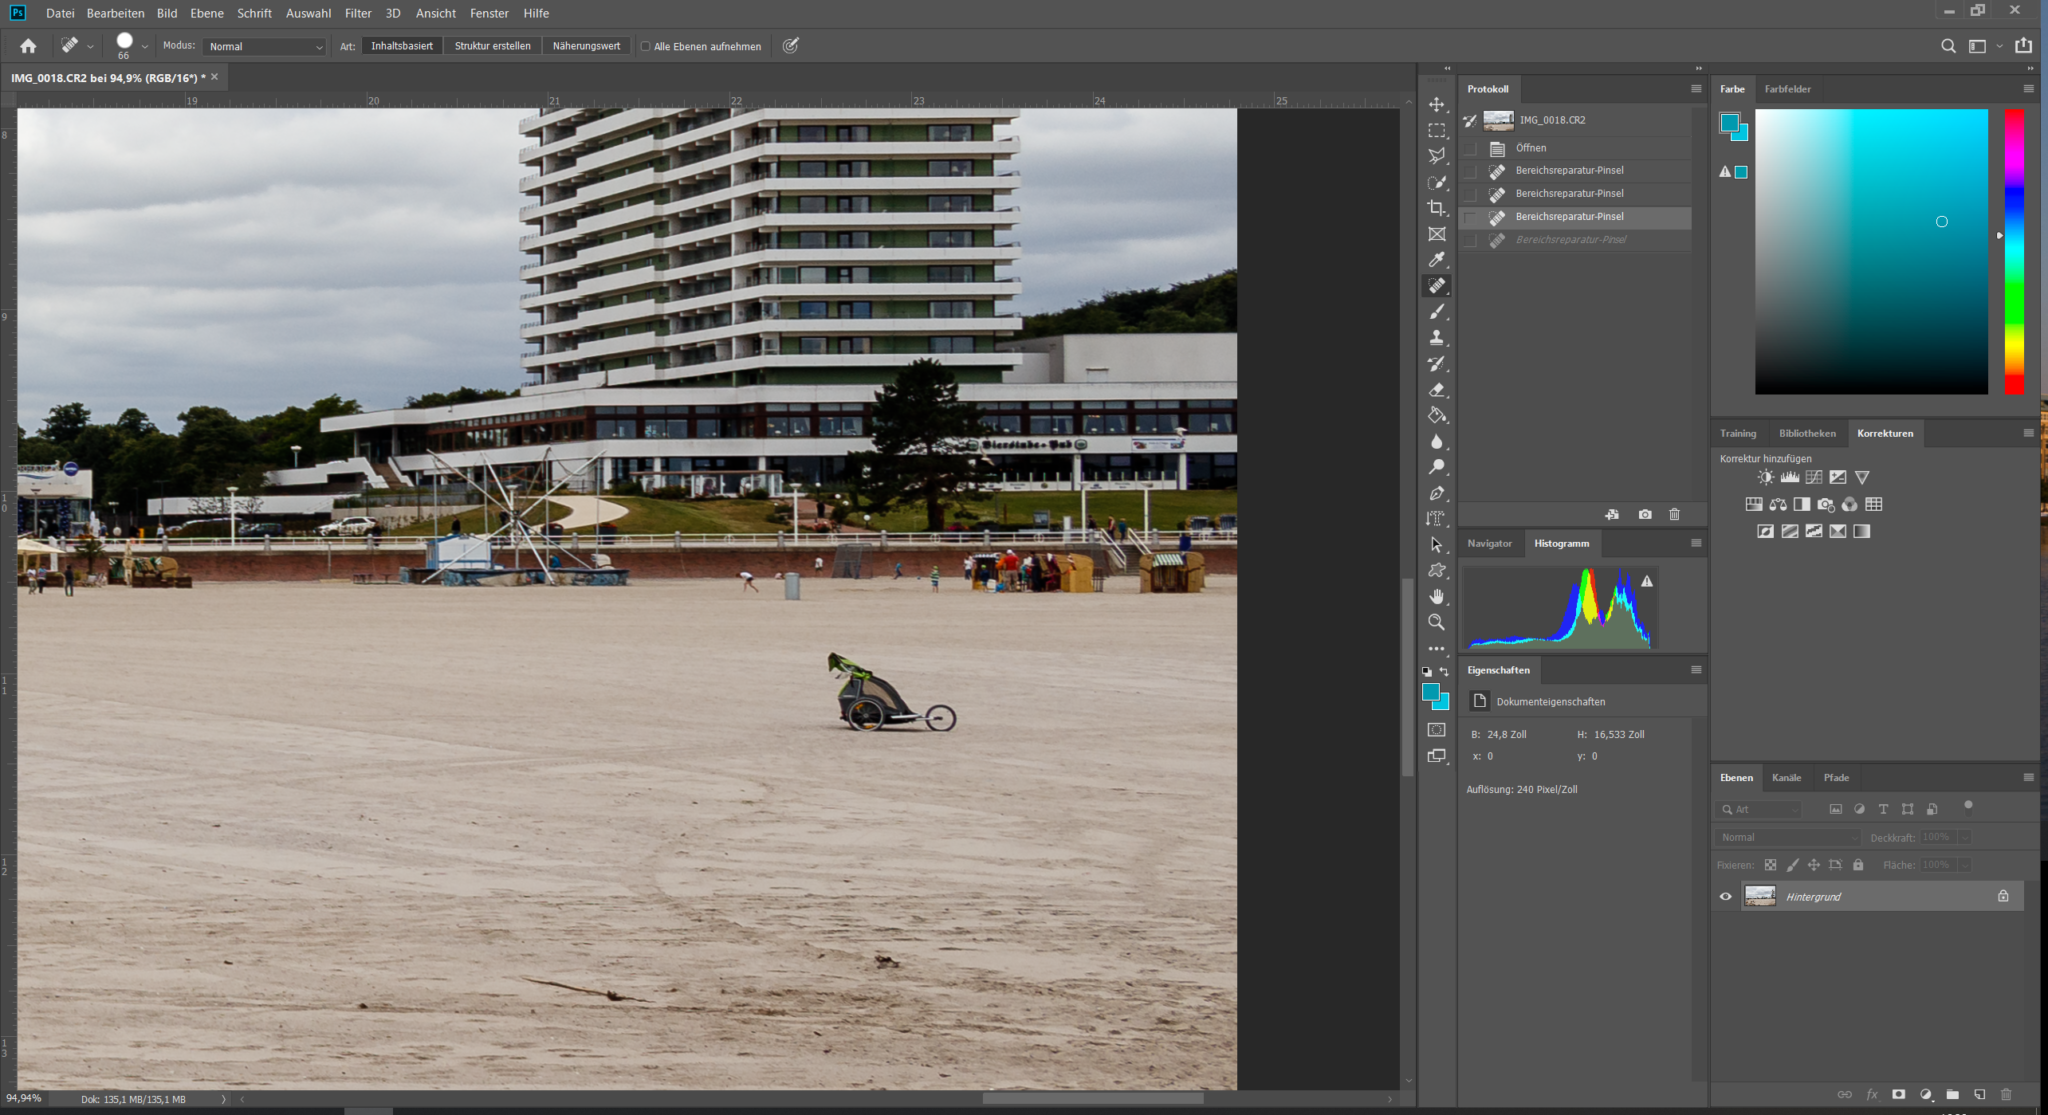Select the Hand tool
The height and width of the screenshot is (1115, 2048).
click(x=1437, y=596)
